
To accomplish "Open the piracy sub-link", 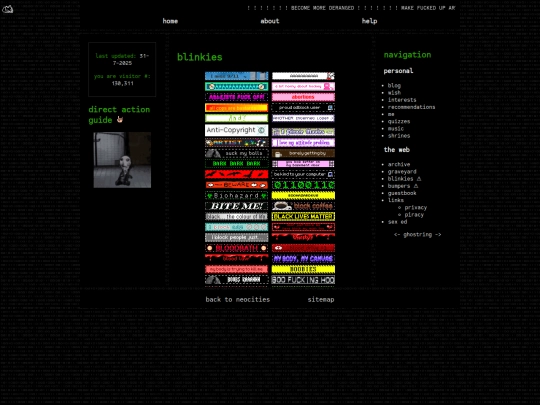I will [x=414, y=215].
